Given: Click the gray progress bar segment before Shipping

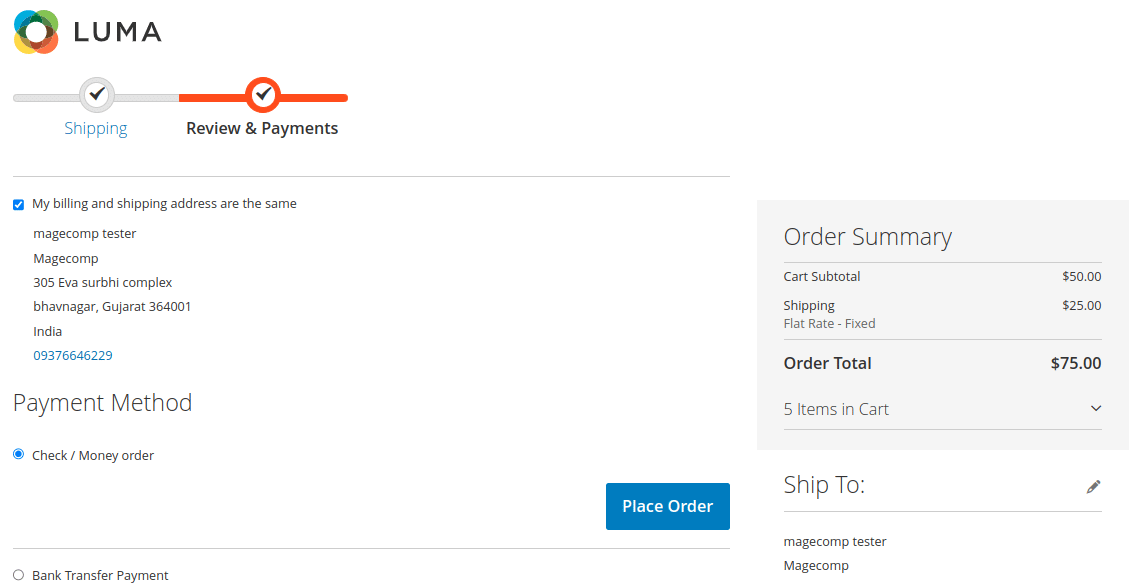Looking at the screenshot, I should (x=45, y=98).
